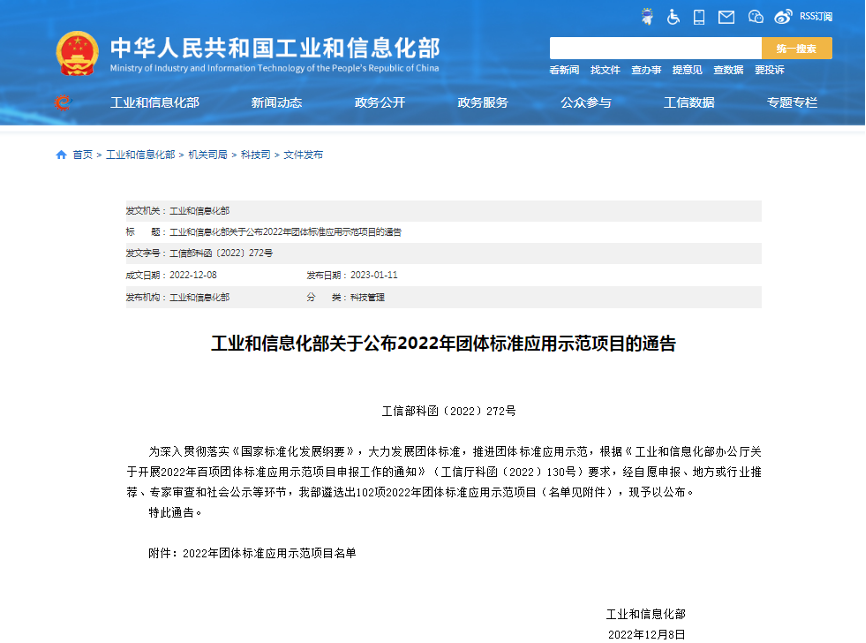This screenshot has height=643, width=866.
Task: Open the 找文件 quick link
Action: point(605,70)
